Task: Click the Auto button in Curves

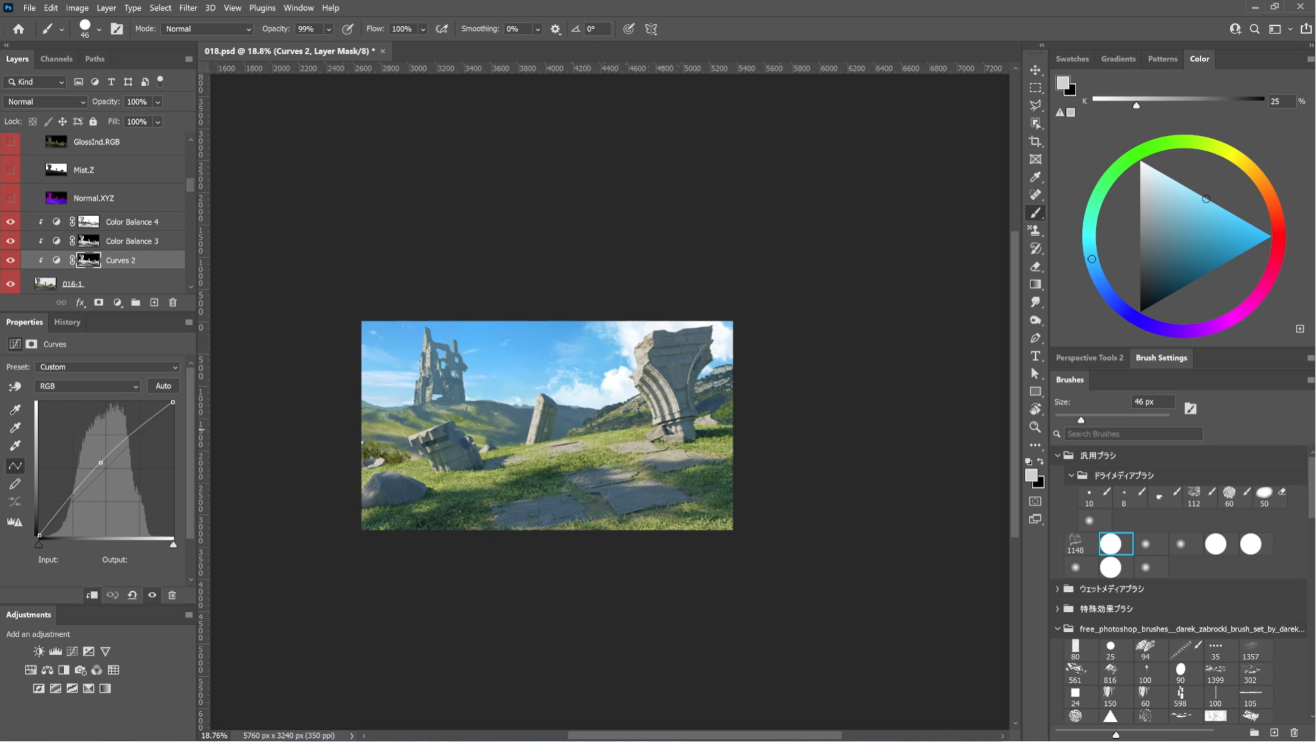Action: 163,386
